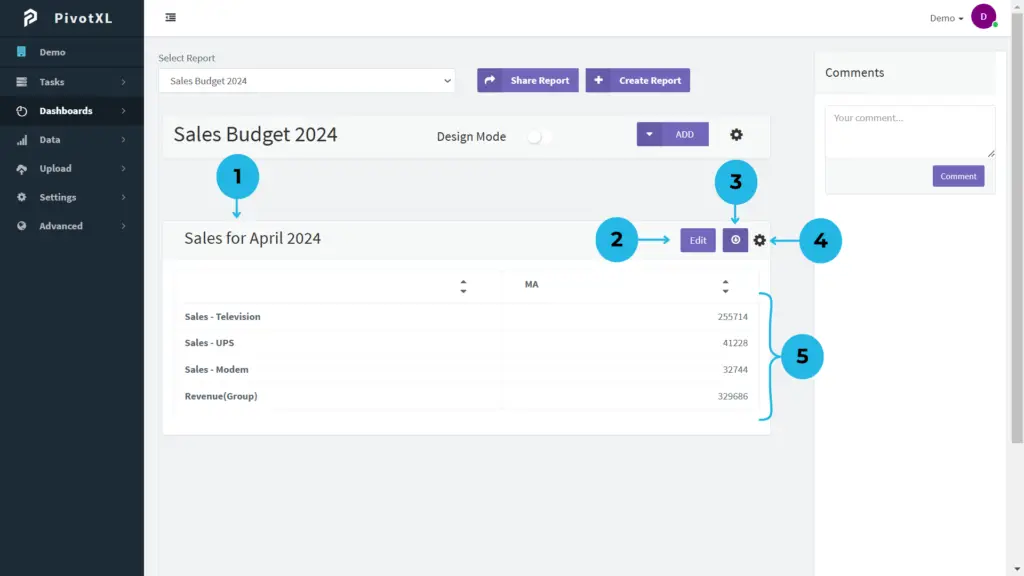Select Dashboards in the sidebar
Viewport: 1024px width, 576px height.
[72, 111]
